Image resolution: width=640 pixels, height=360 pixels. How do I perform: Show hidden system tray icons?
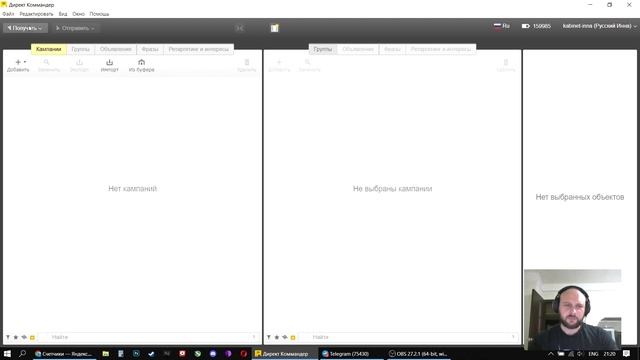551,354
